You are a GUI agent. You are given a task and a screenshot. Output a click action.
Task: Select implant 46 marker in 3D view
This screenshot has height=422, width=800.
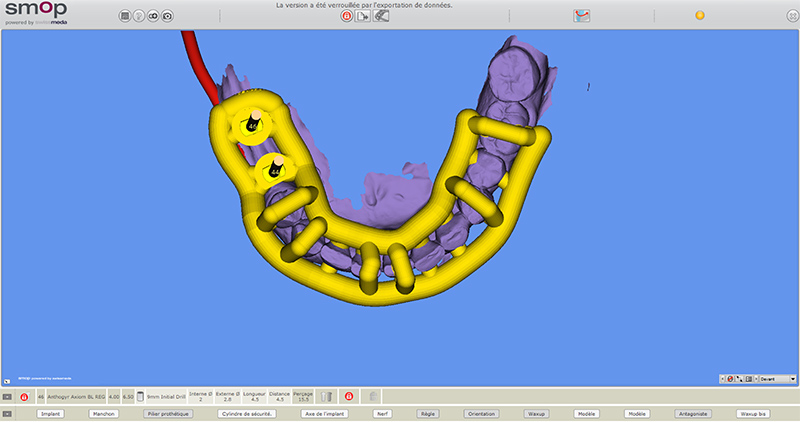251,125
